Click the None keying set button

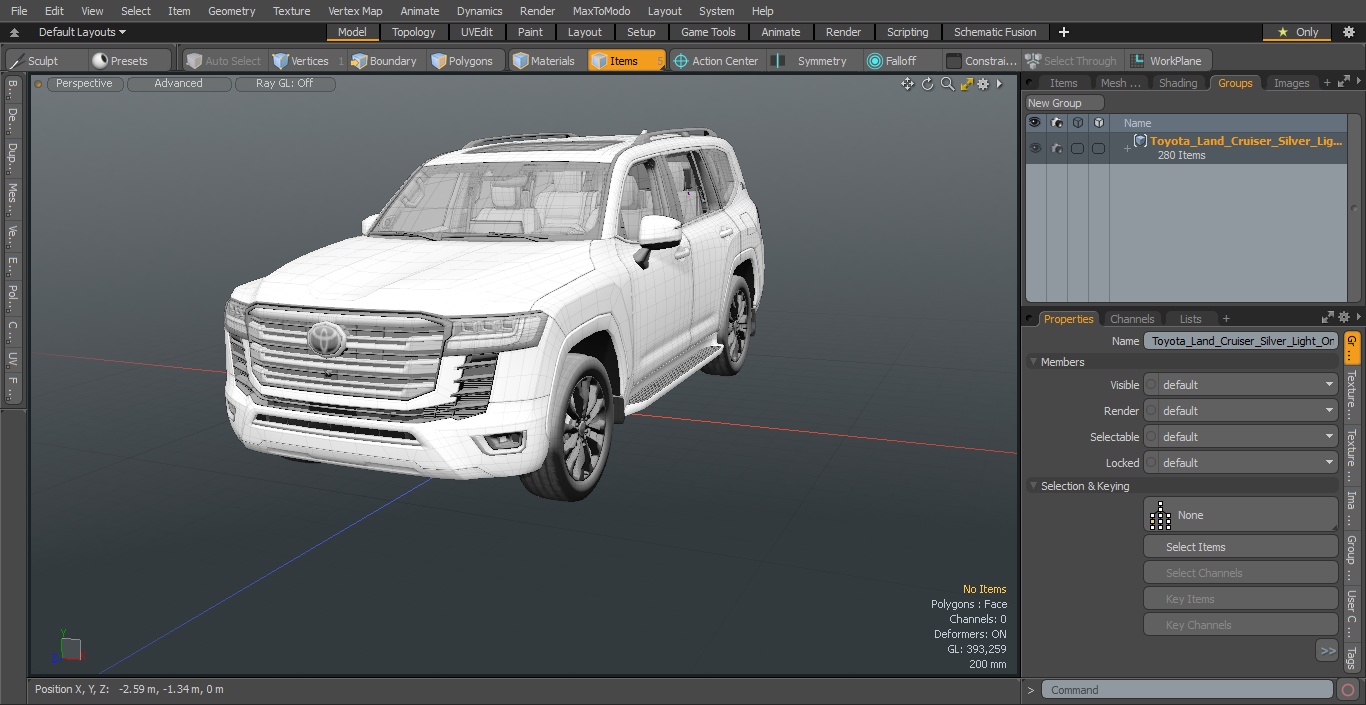(1241, 515)
